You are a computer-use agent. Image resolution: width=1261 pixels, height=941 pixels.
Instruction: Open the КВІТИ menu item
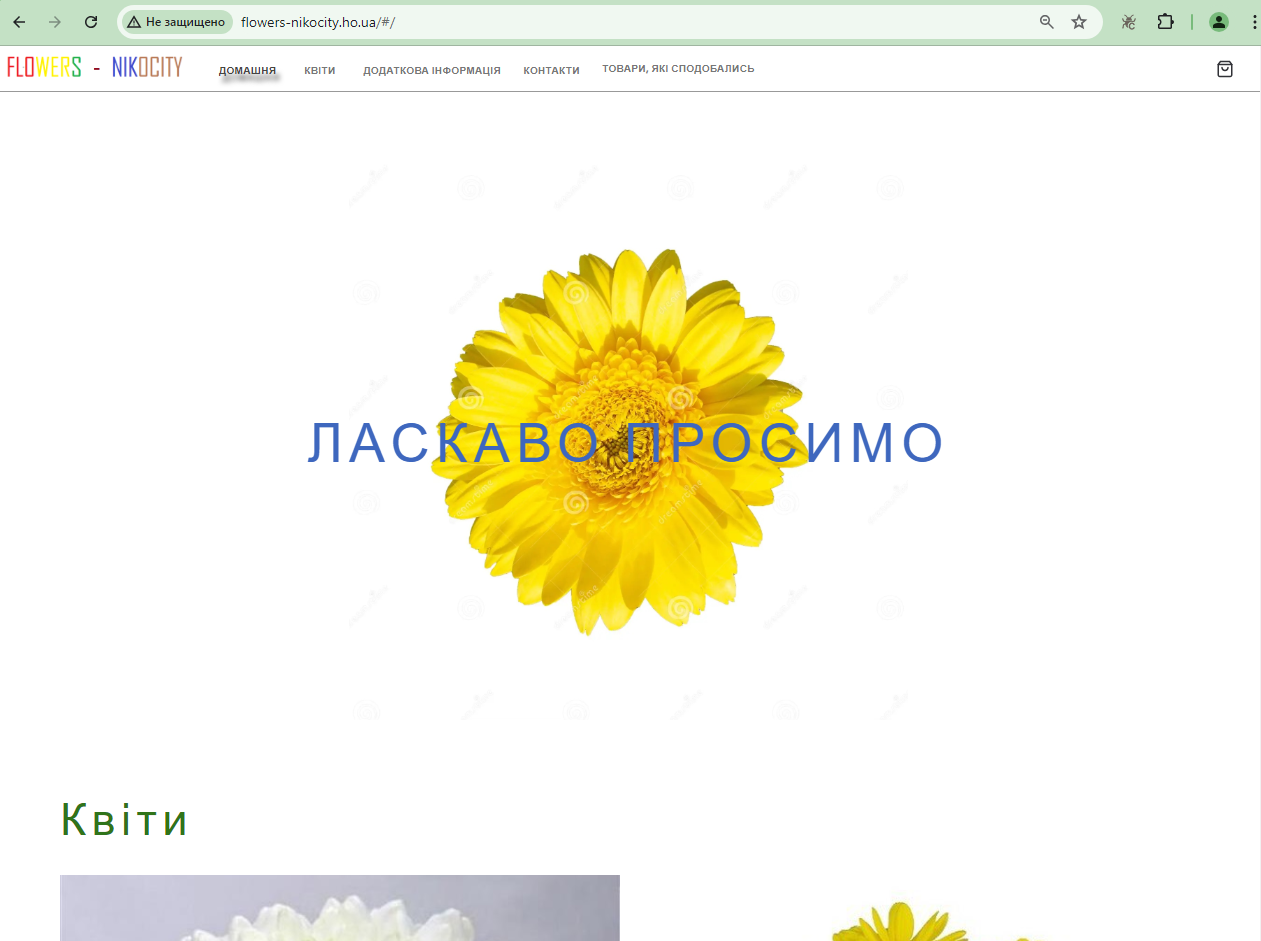tap(320, 70)
